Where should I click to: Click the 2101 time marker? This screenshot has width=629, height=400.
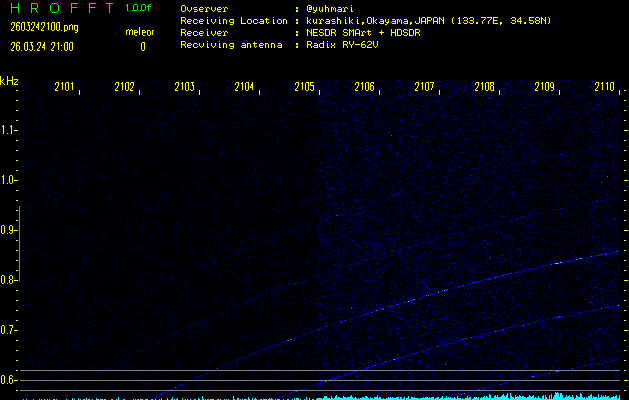(64, 87)
